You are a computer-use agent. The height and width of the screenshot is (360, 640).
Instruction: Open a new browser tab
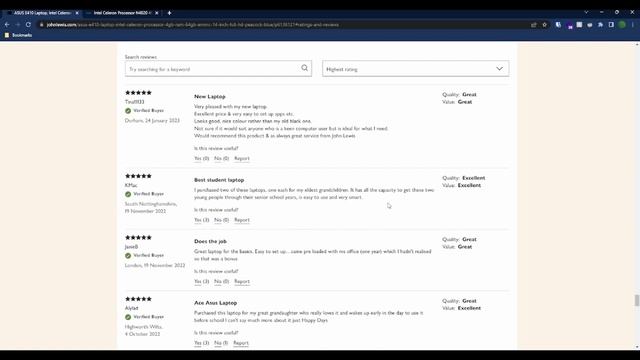[x=169, y=13]
